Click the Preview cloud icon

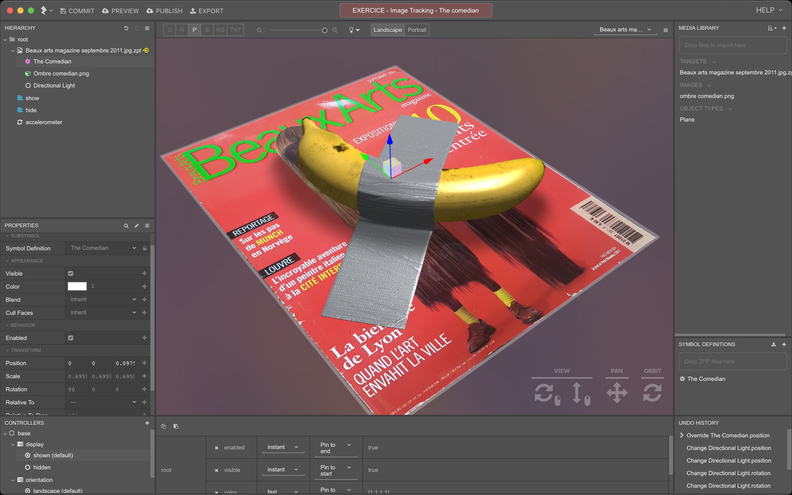tap(106, 10)
